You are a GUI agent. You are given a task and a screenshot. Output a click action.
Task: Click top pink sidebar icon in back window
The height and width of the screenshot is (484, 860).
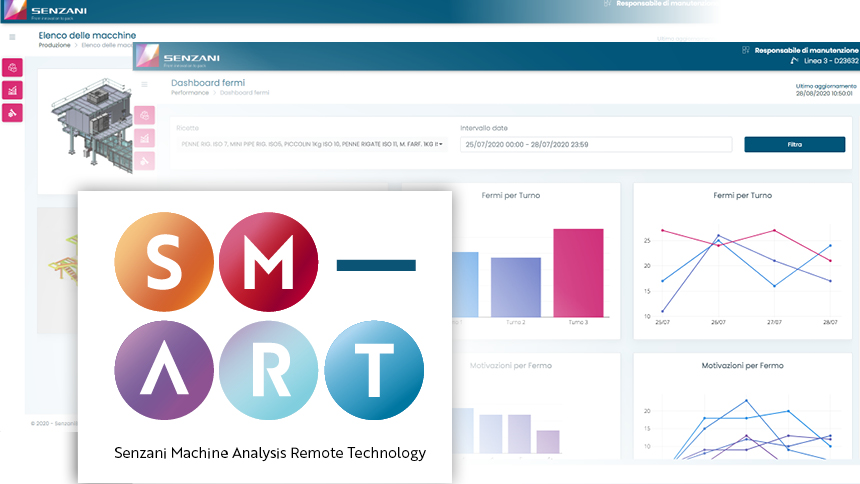[12, 67]
